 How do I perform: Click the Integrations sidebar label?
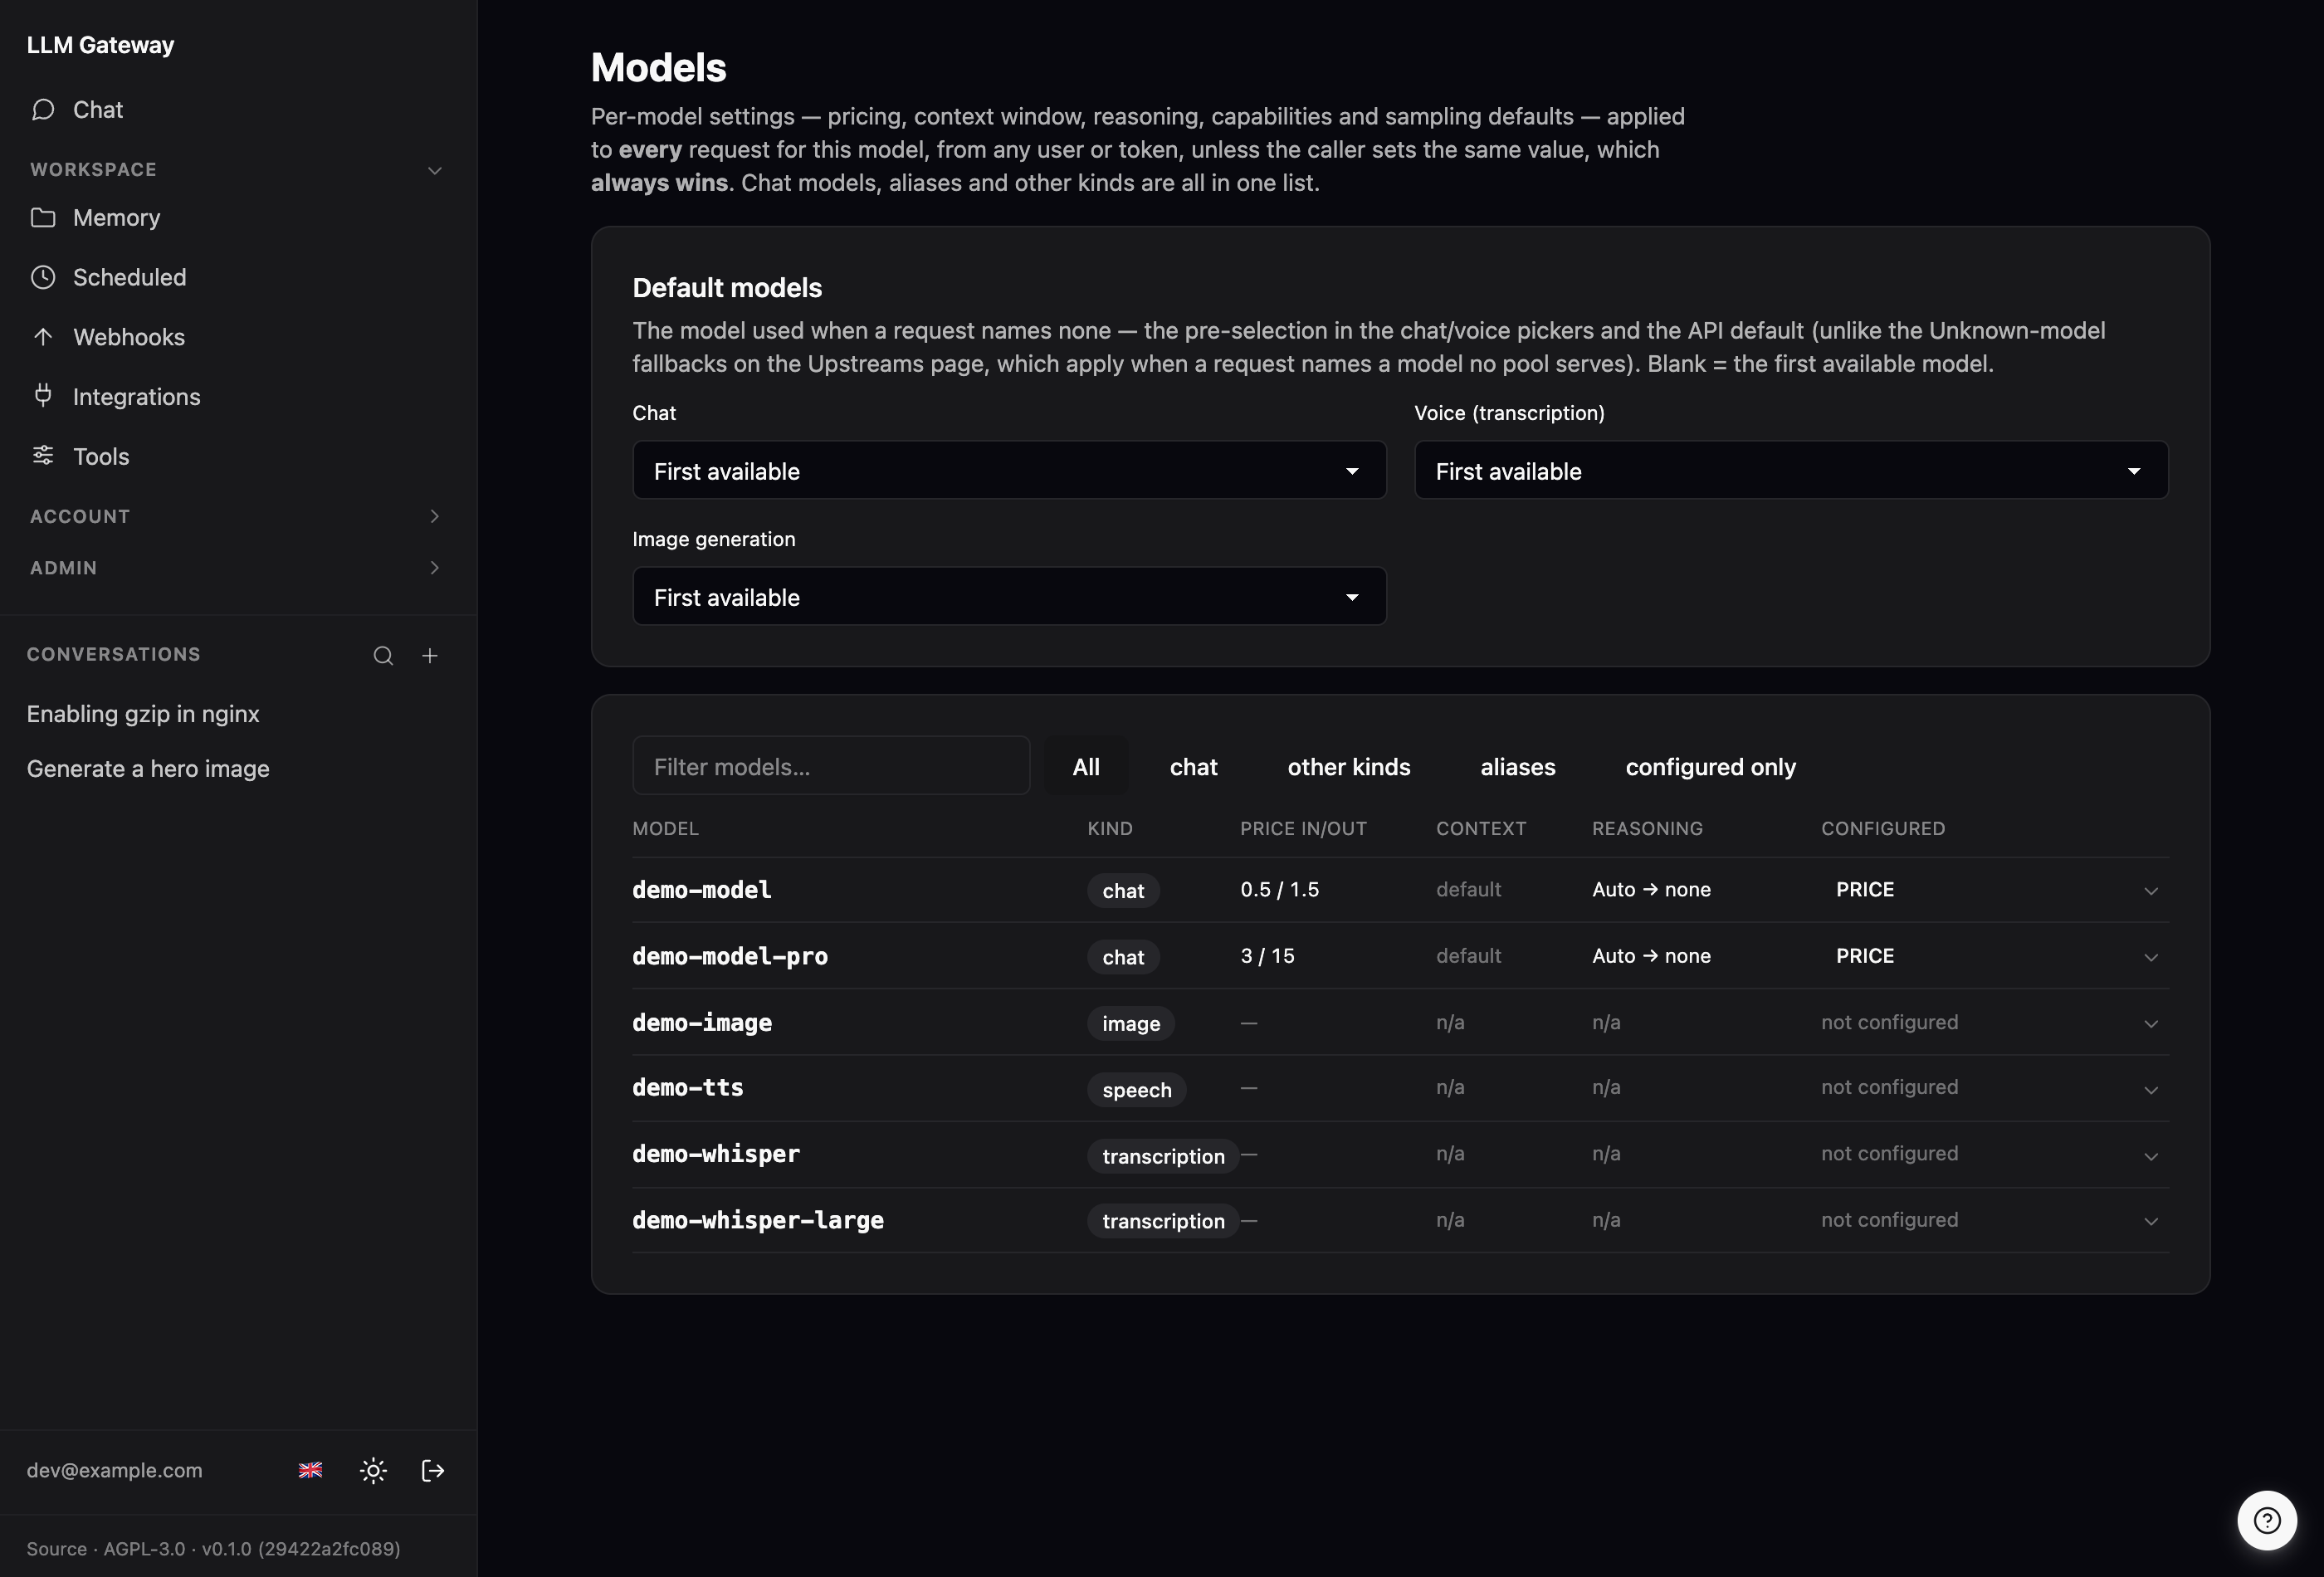coord(136,397)
